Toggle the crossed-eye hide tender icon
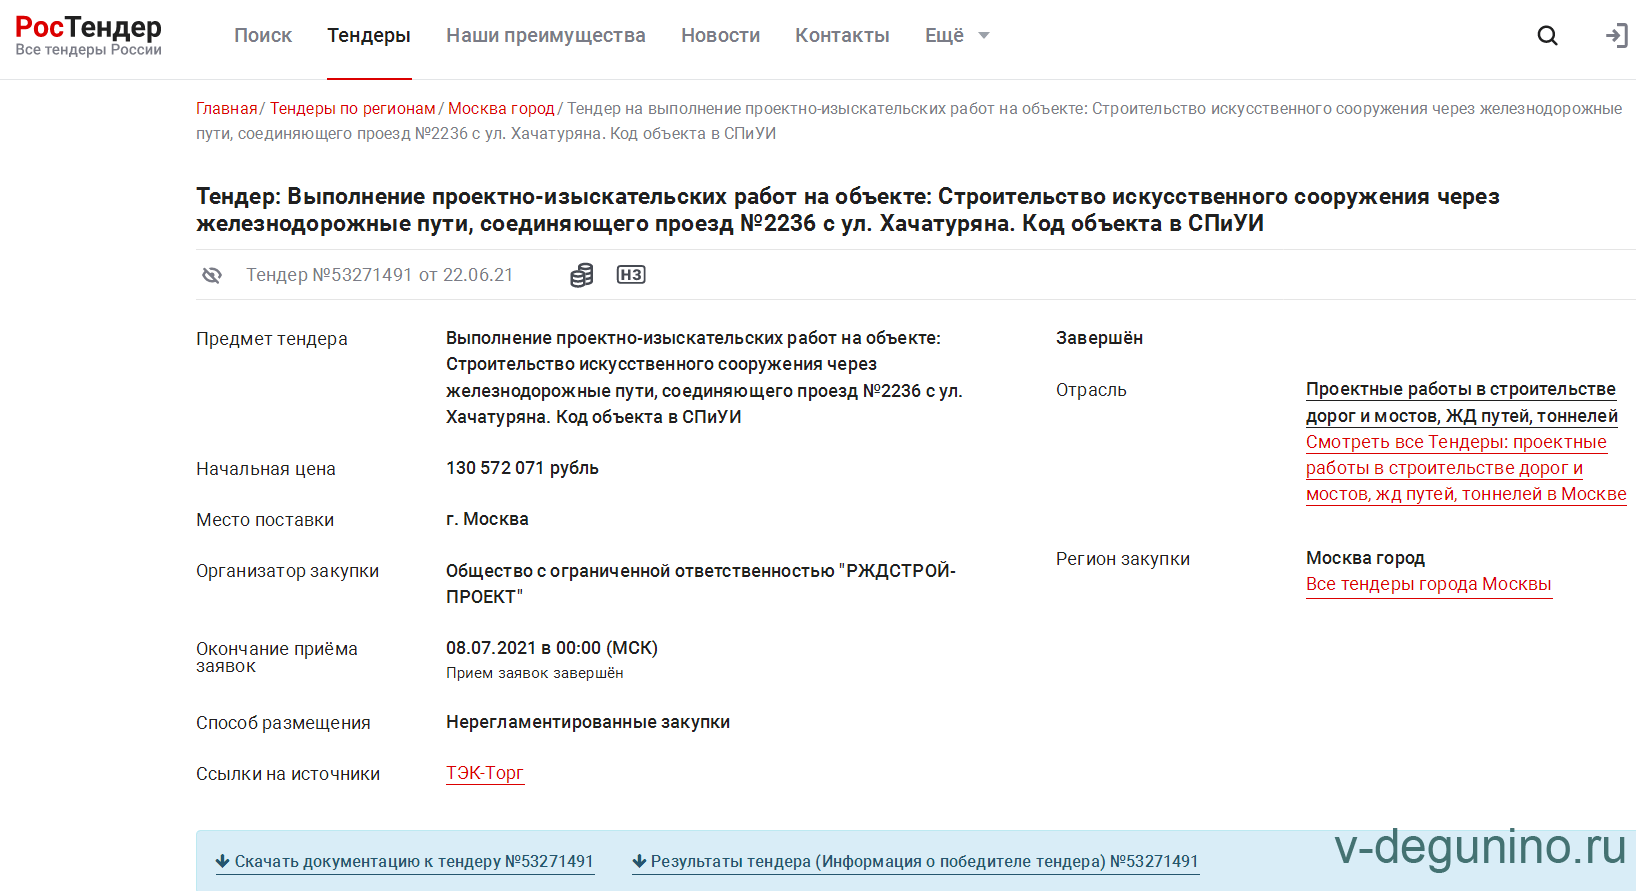Image resolution: width=1636 pixels, height=891 pixels. tap(212, 275)
